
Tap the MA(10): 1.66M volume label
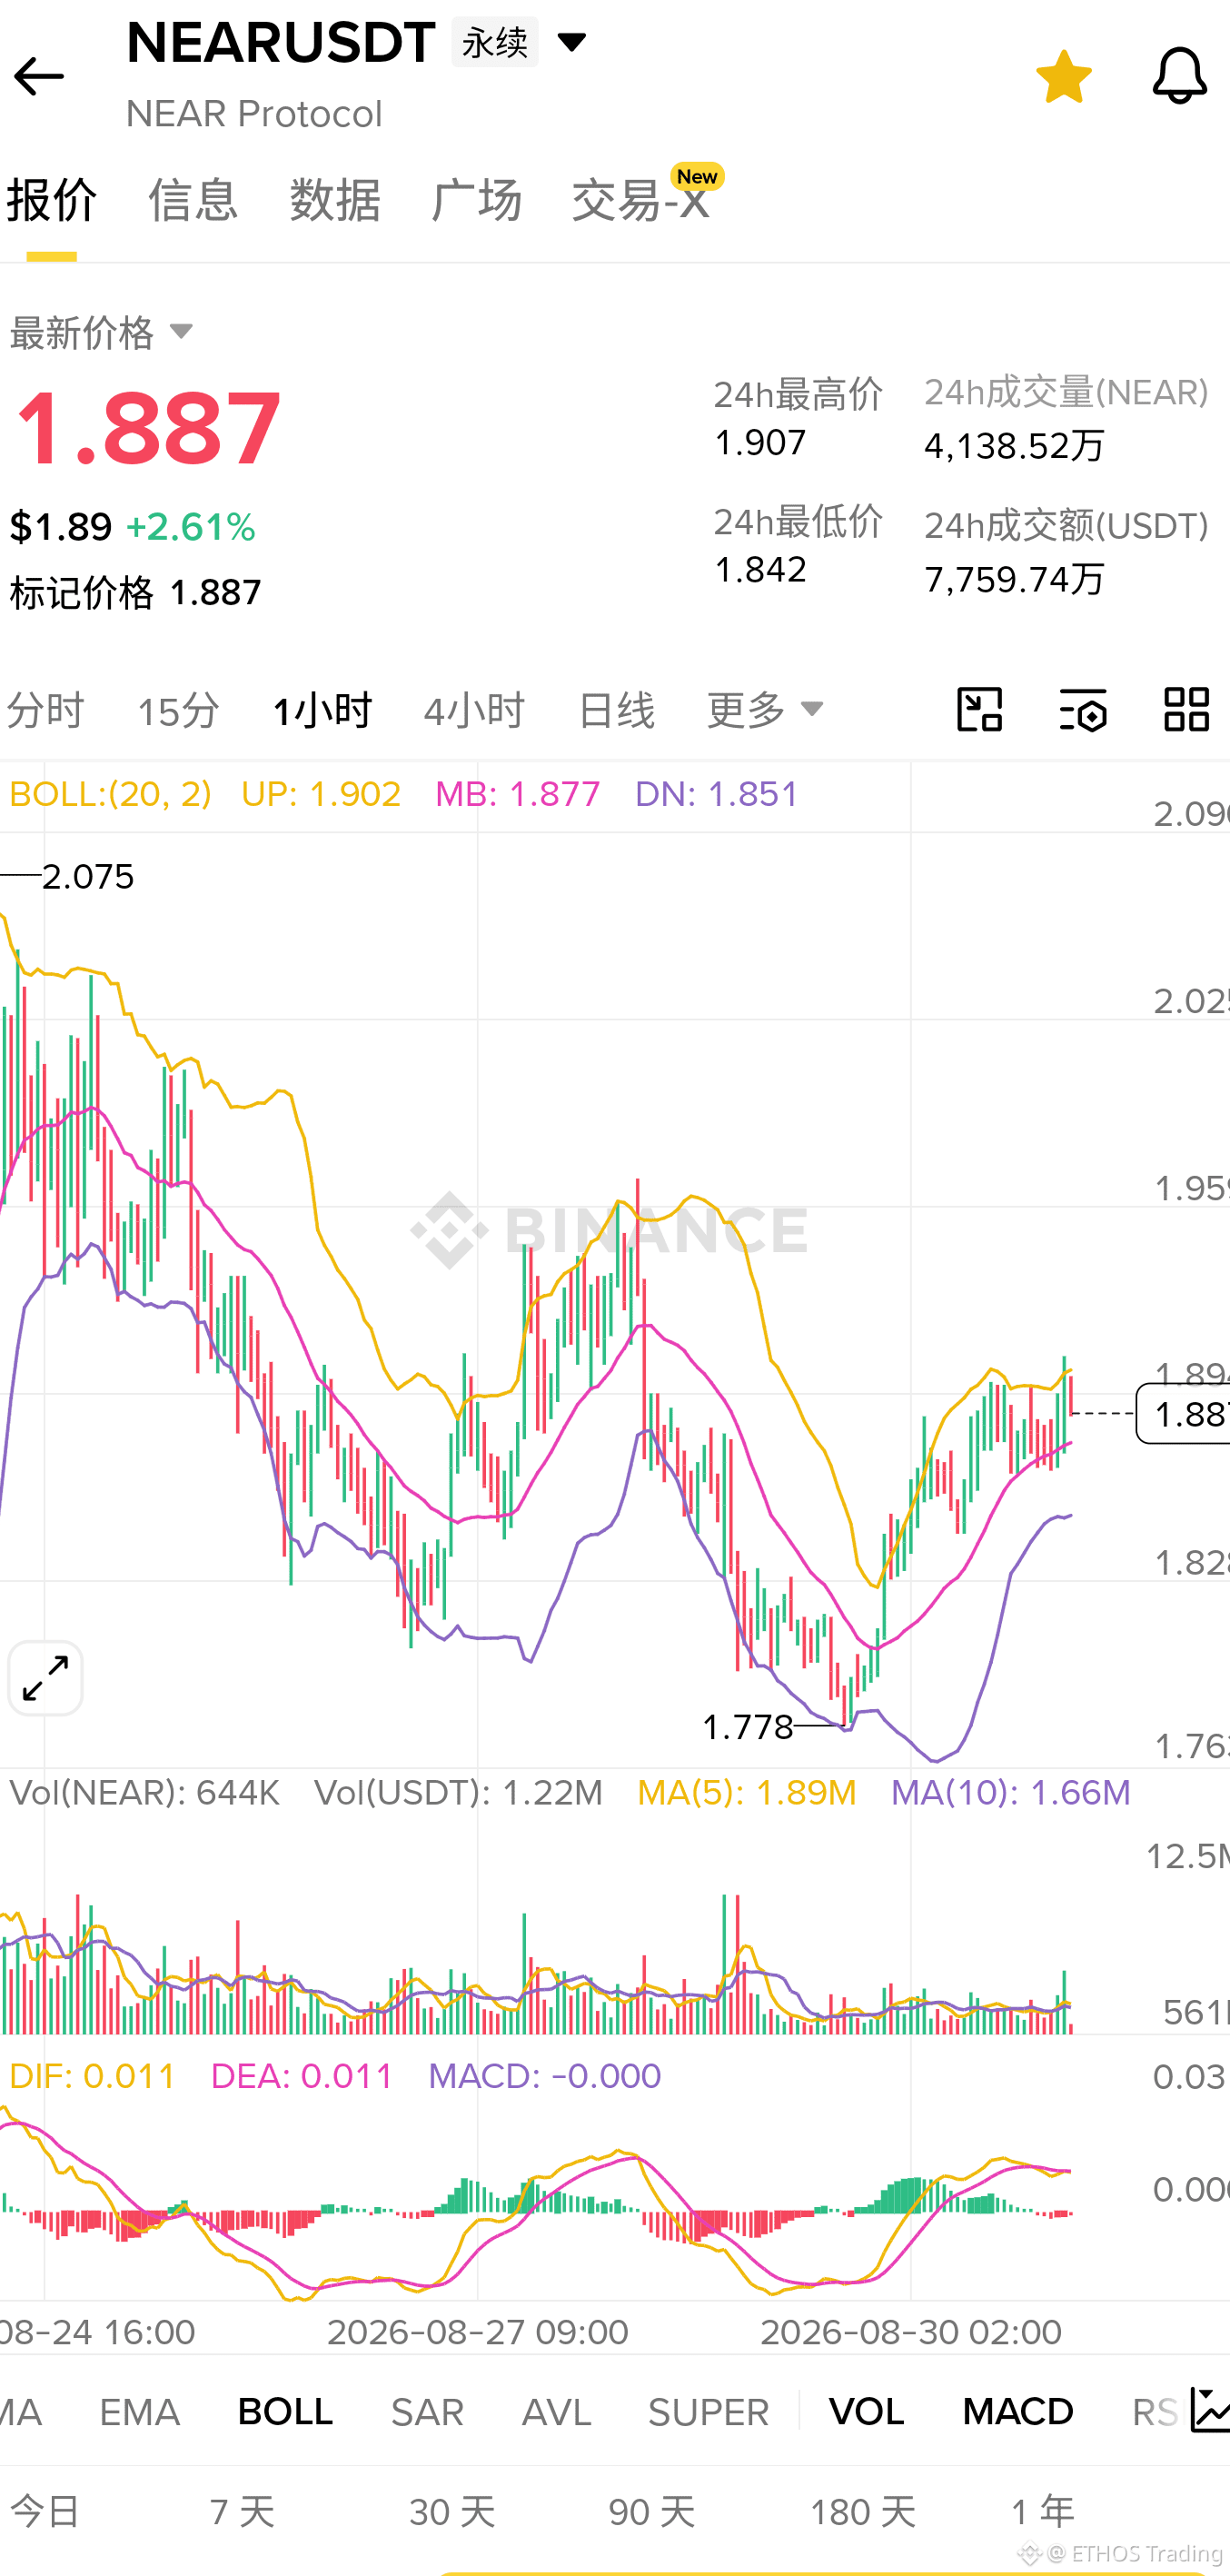[x=1011, y=1793]
